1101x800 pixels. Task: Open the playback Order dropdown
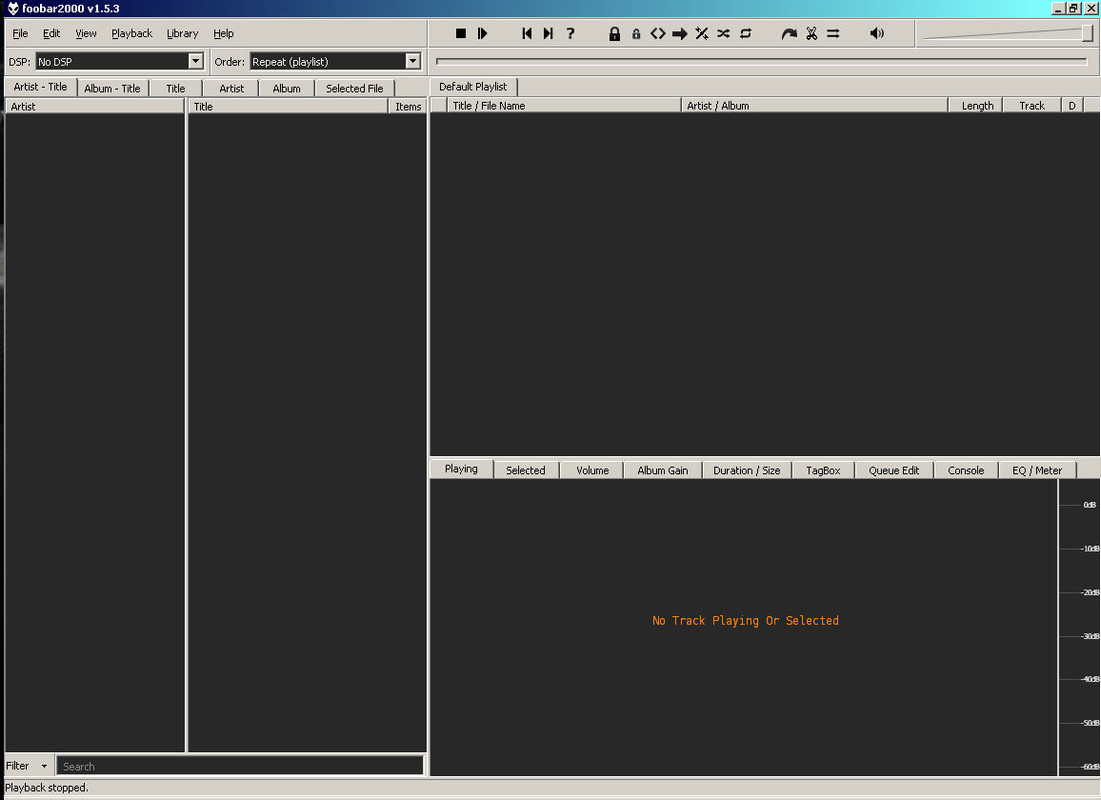coord(413,61)
